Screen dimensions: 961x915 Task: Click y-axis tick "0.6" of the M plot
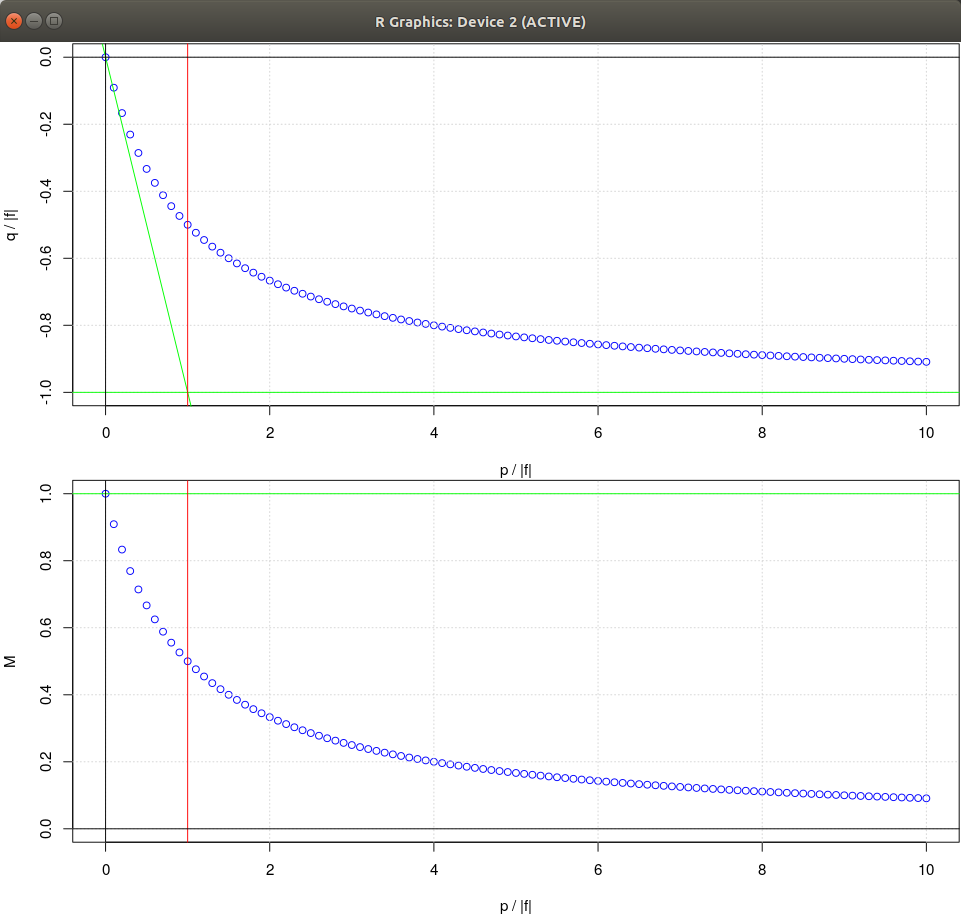coord(46,628)
